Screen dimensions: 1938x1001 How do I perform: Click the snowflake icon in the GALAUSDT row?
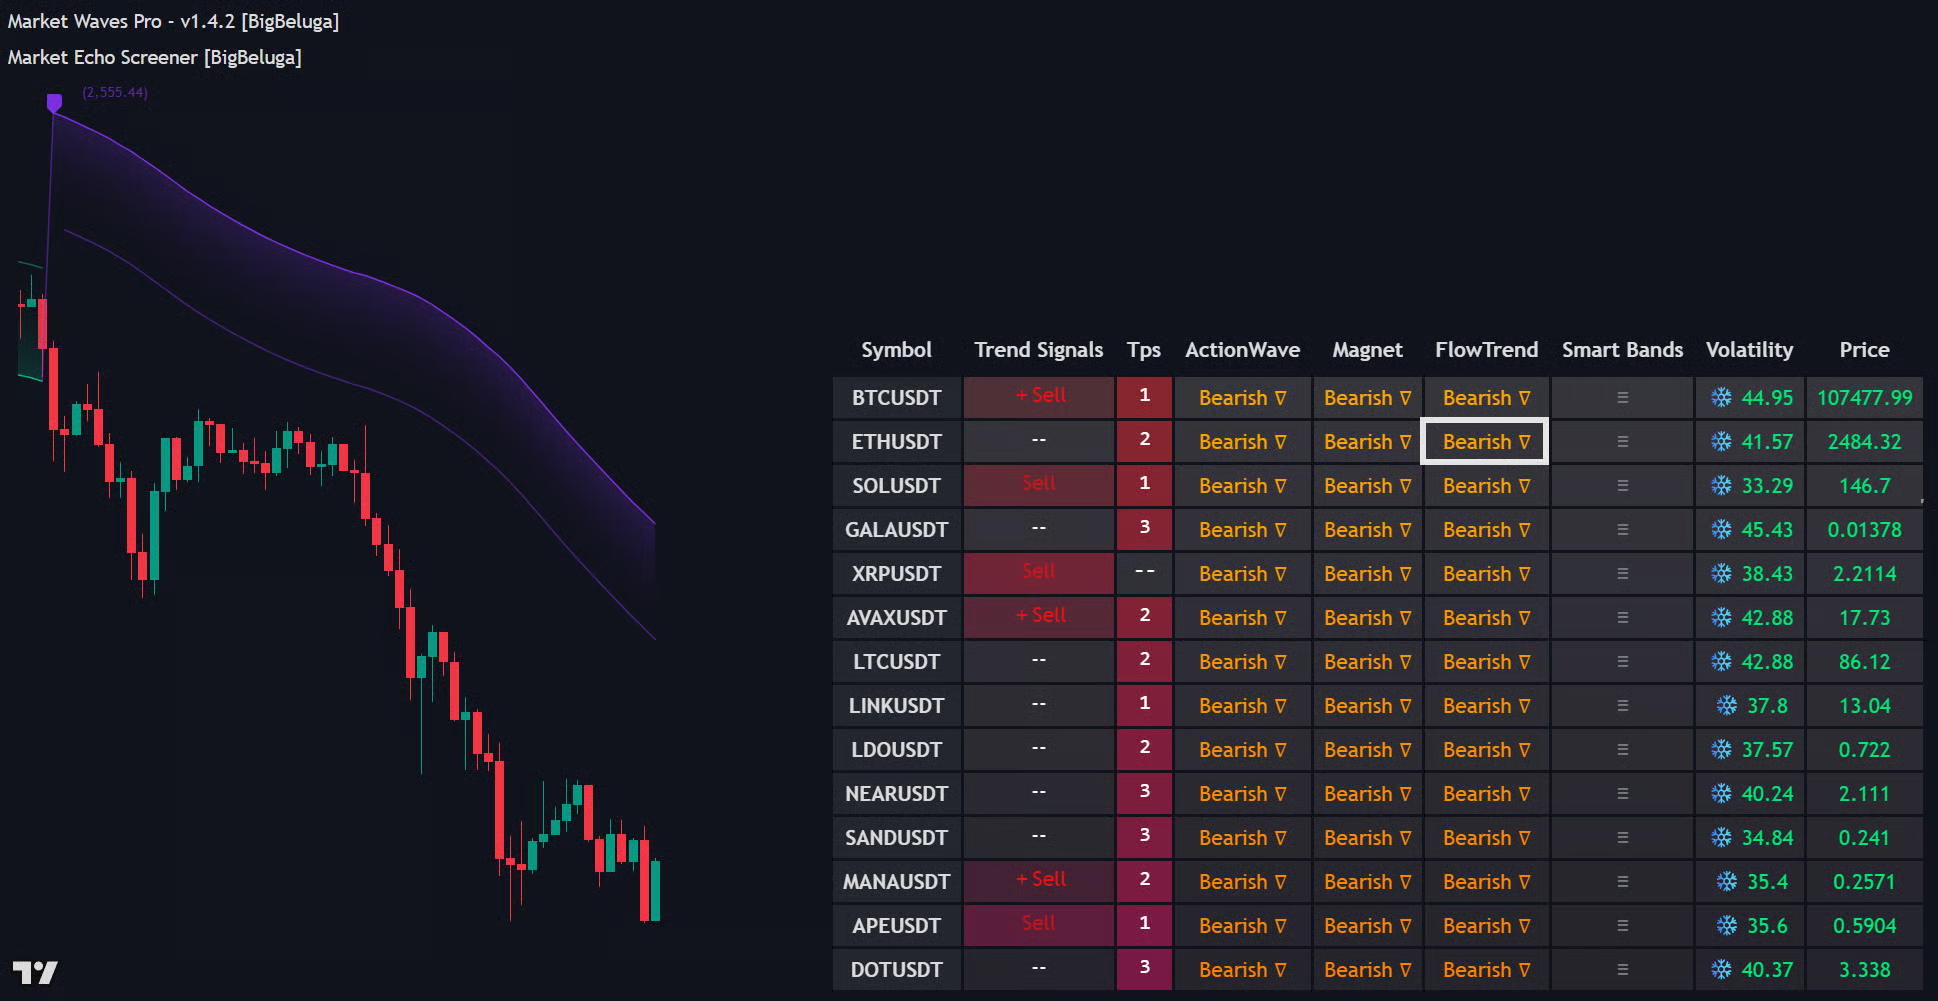point(1721,530)
